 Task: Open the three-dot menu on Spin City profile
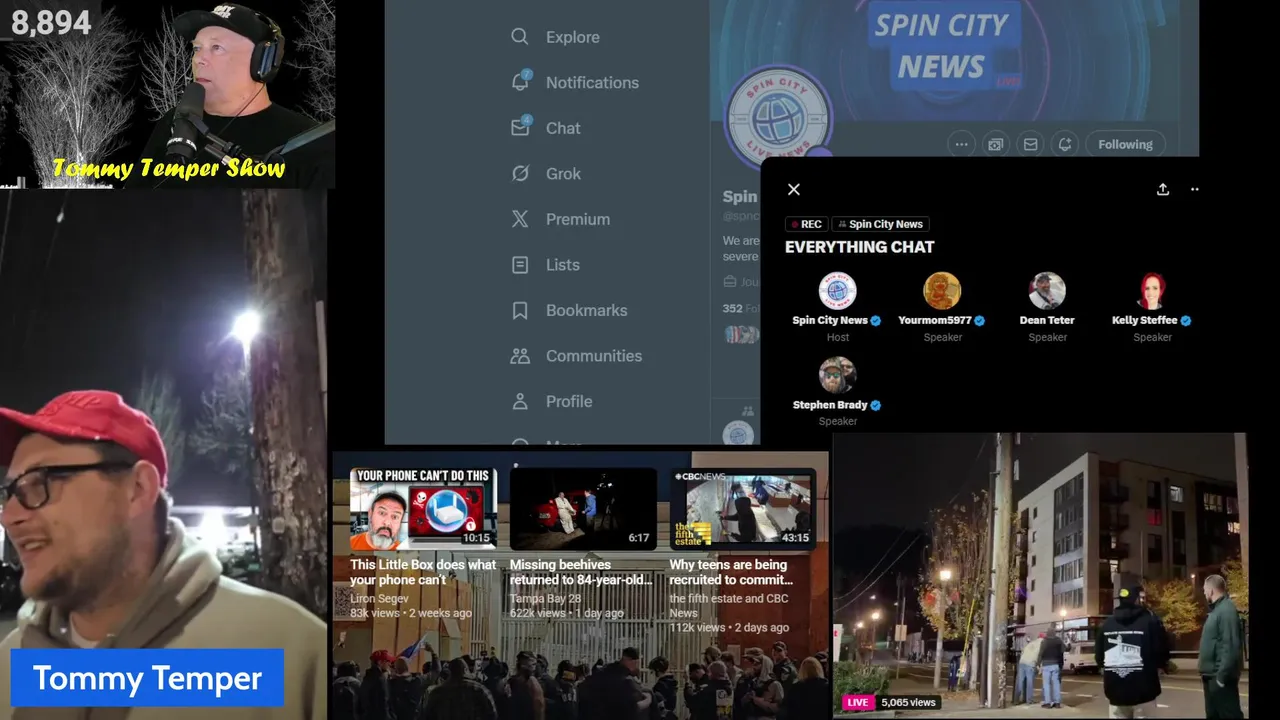pyautogui.click(x=961, y=144)
